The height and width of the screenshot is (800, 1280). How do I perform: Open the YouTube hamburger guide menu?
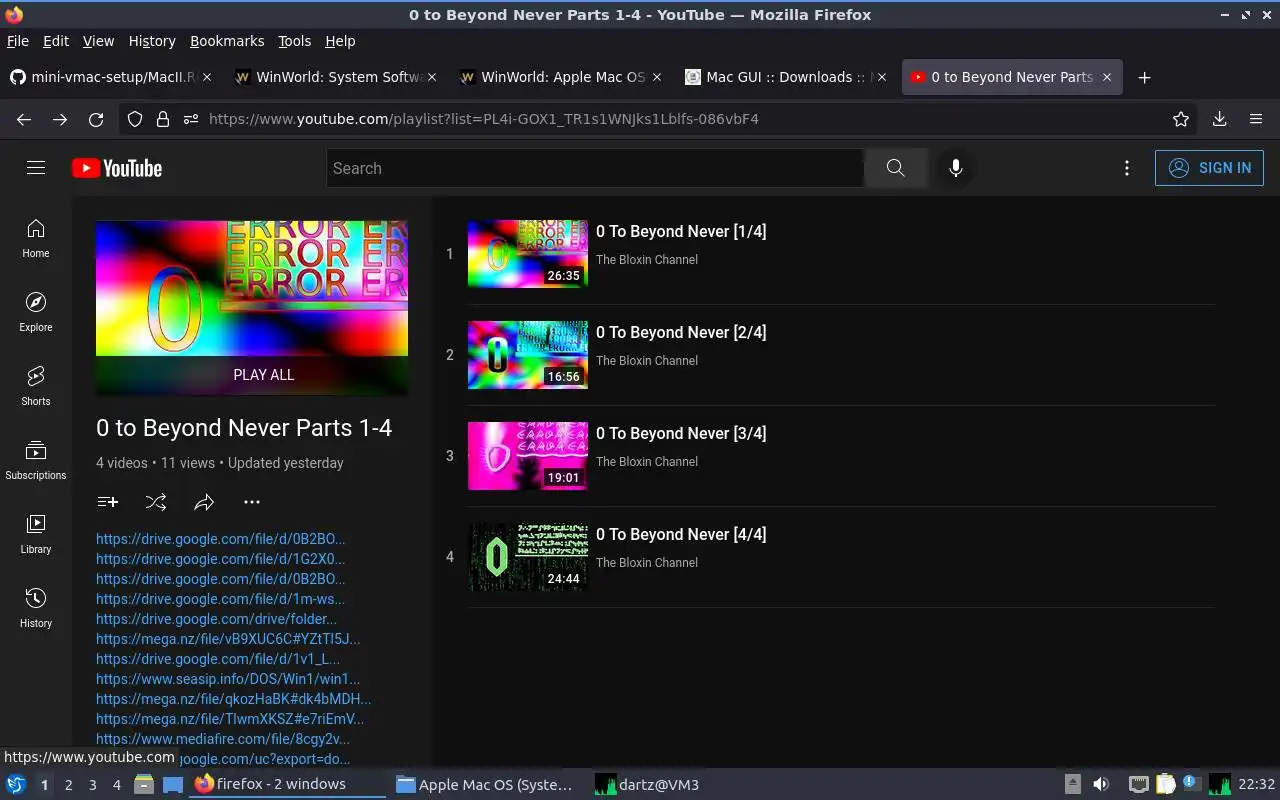coord(36,168)
